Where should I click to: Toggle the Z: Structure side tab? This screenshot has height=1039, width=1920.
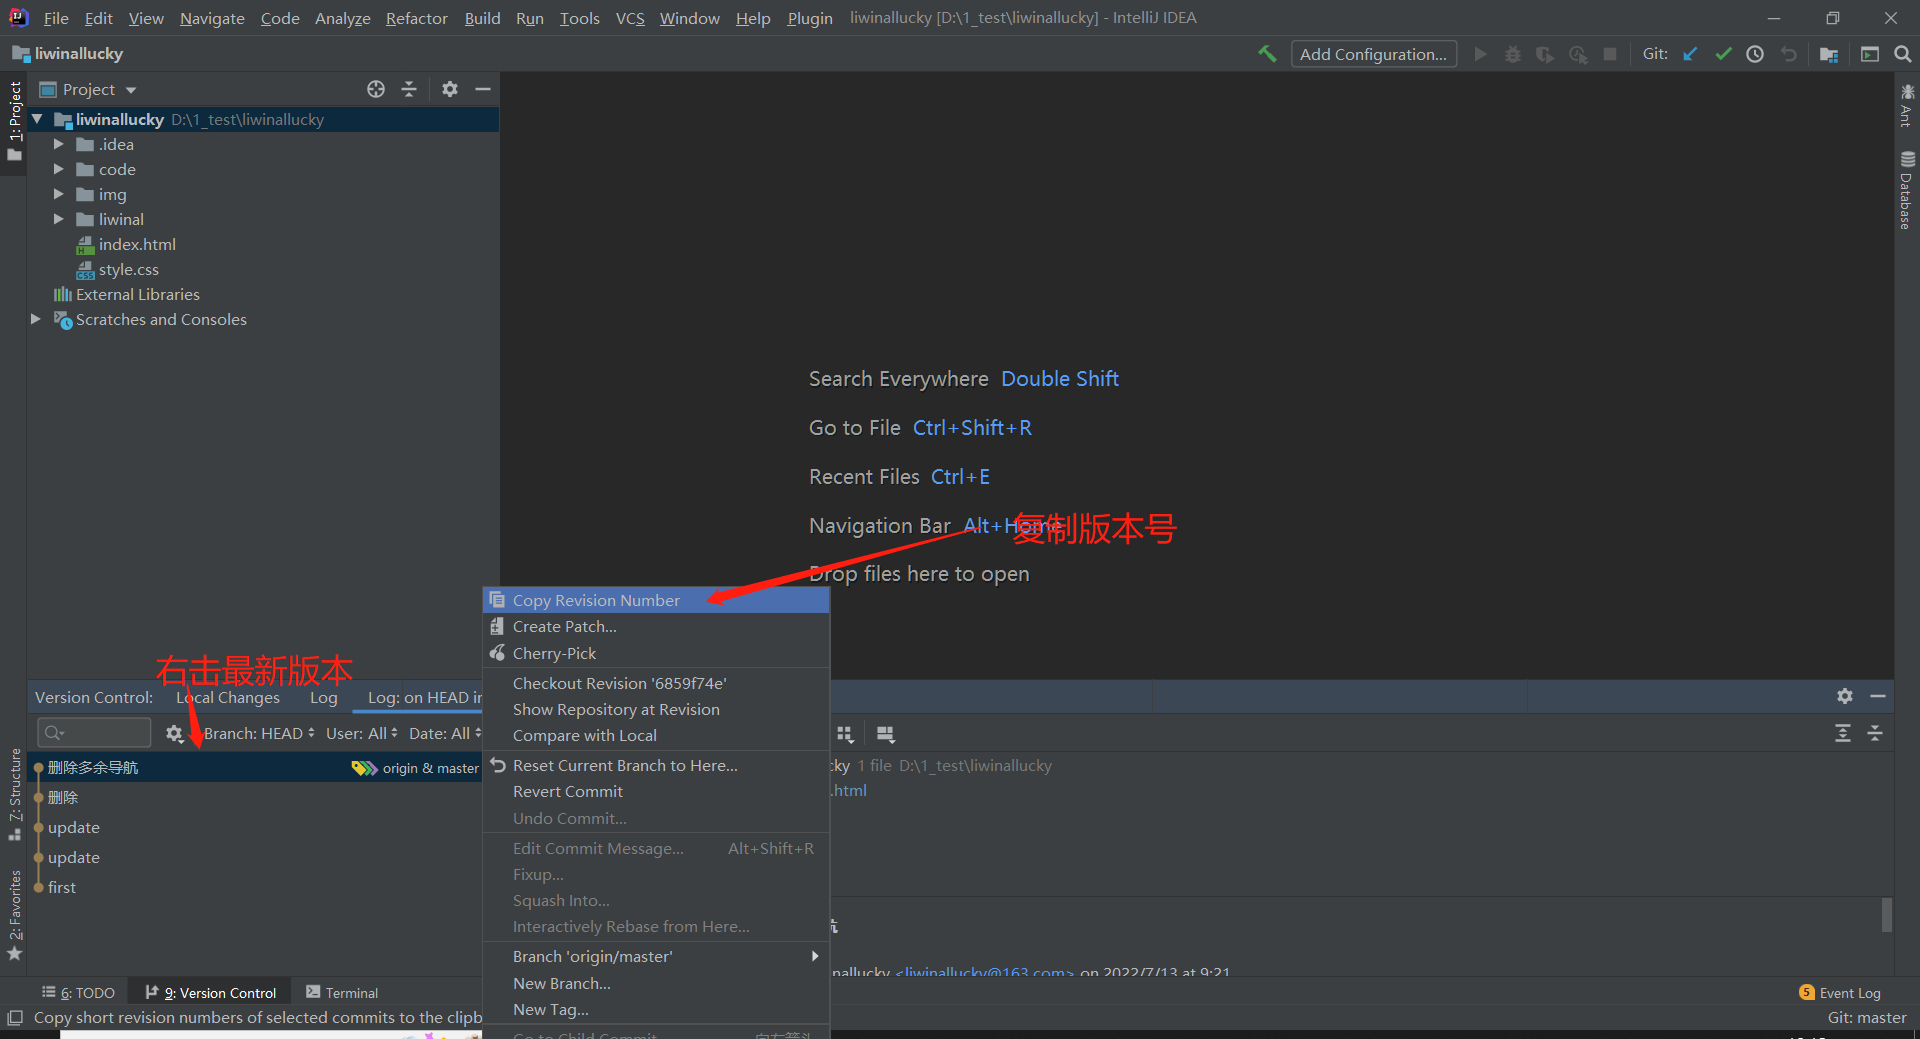(x=14, y=795)
